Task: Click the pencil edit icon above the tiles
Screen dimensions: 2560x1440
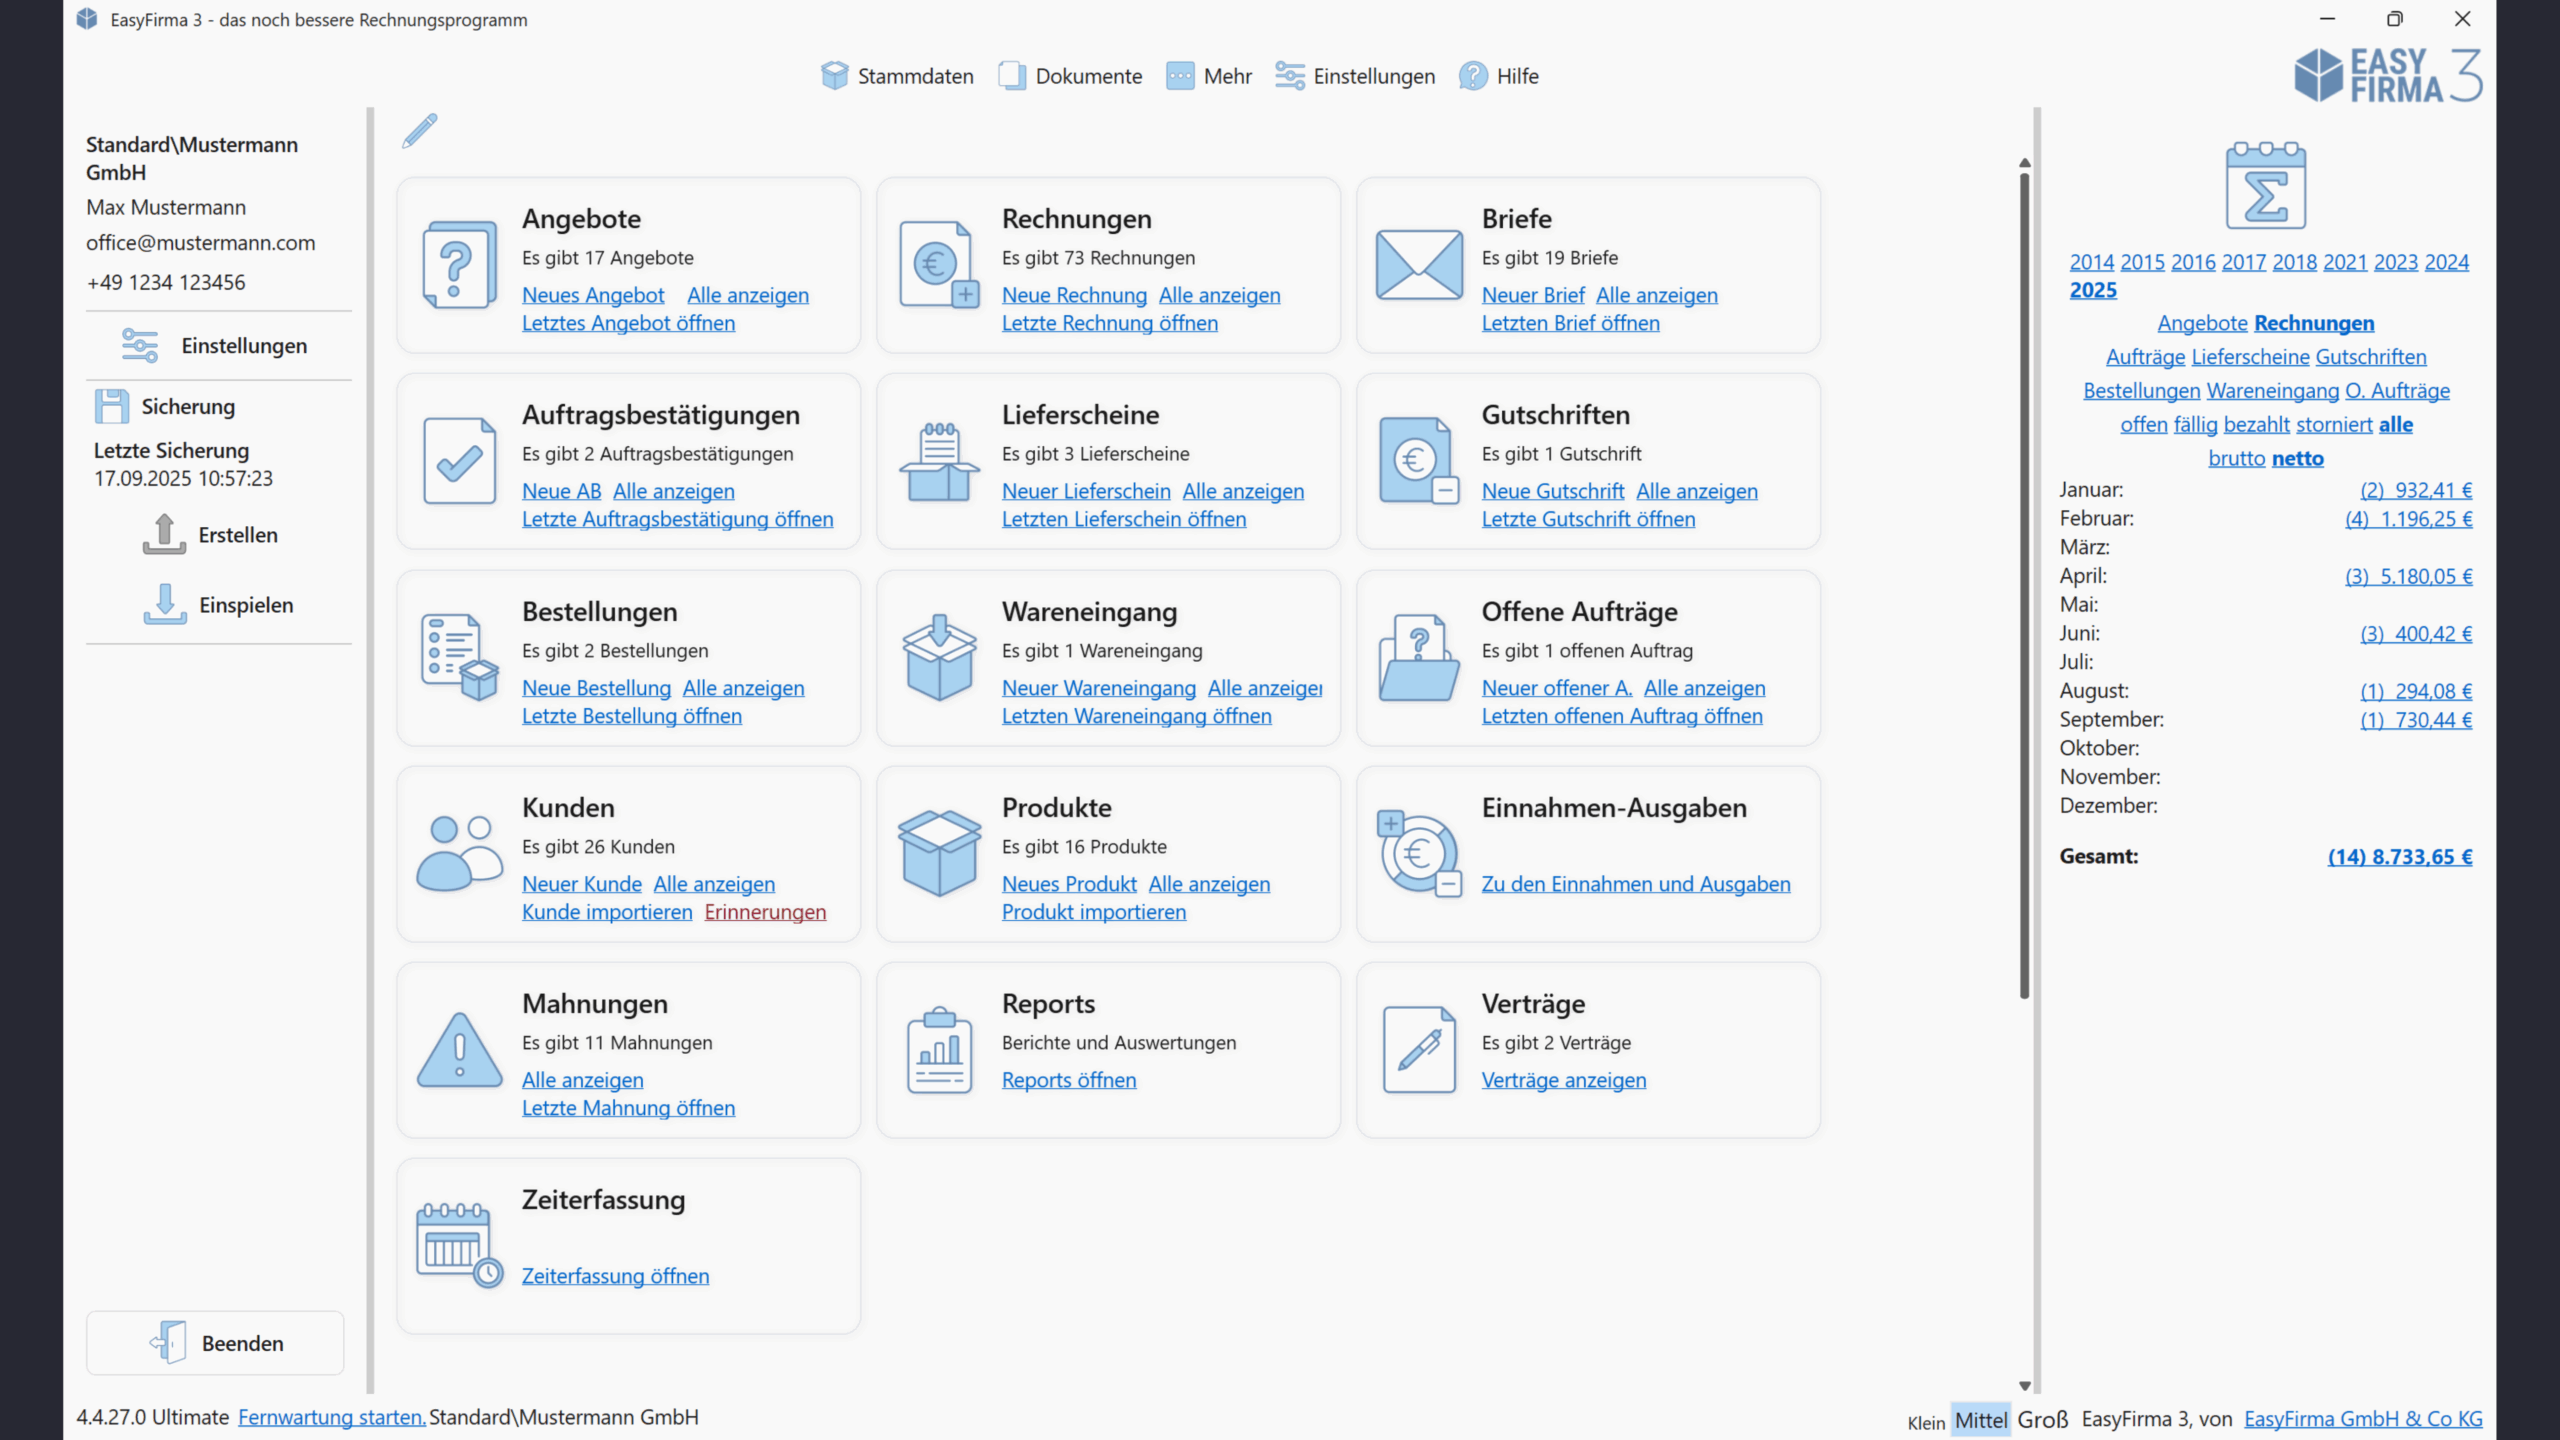Action: point(420,130)
